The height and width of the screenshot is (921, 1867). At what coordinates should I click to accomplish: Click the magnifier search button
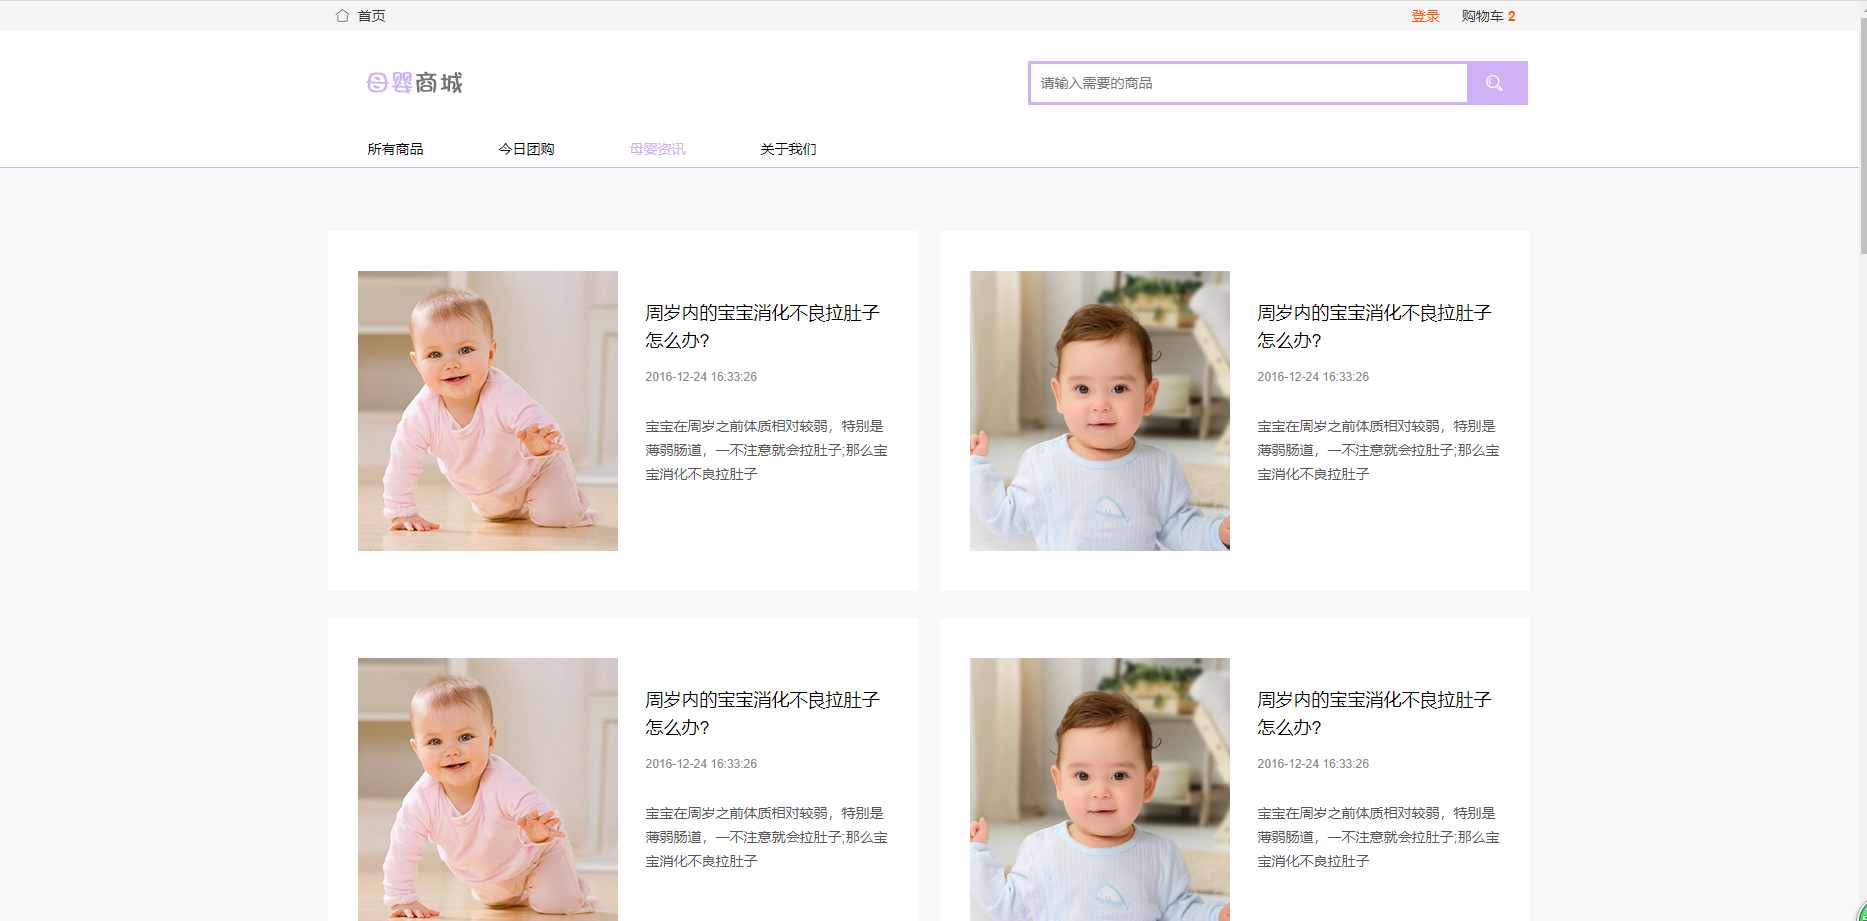pos(1496,83)
